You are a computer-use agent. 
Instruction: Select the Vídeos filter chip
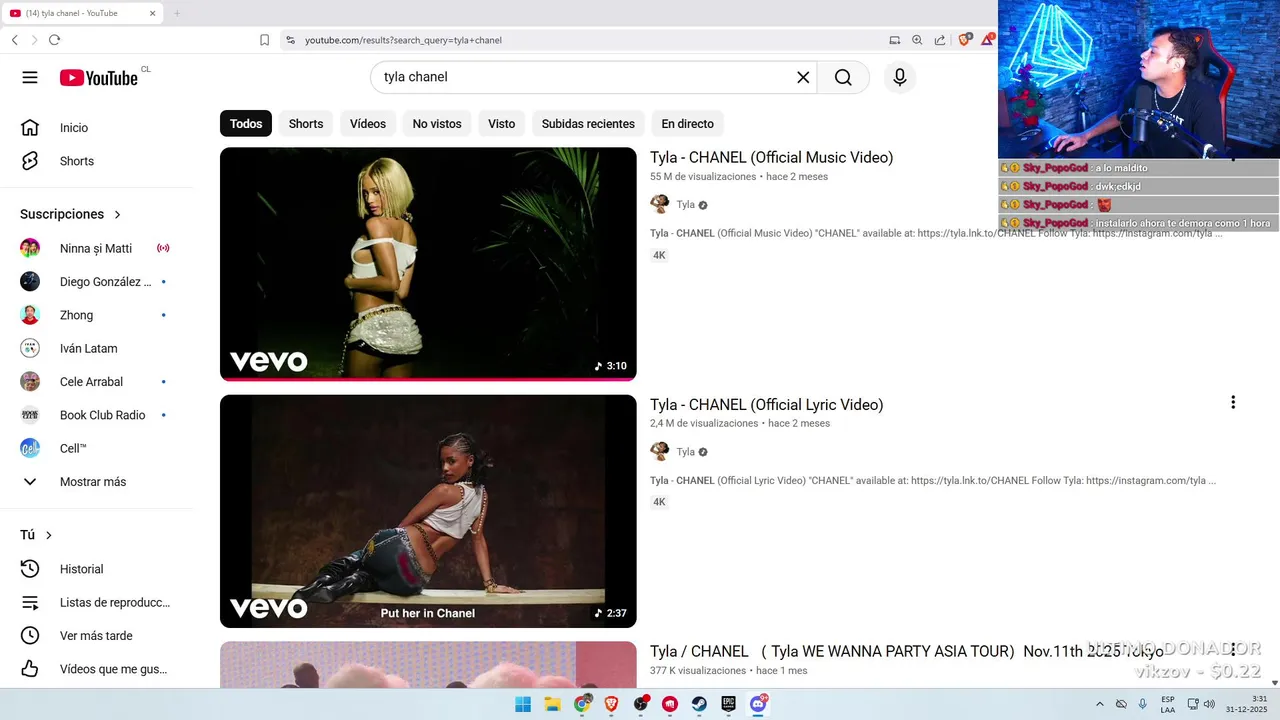368,124
